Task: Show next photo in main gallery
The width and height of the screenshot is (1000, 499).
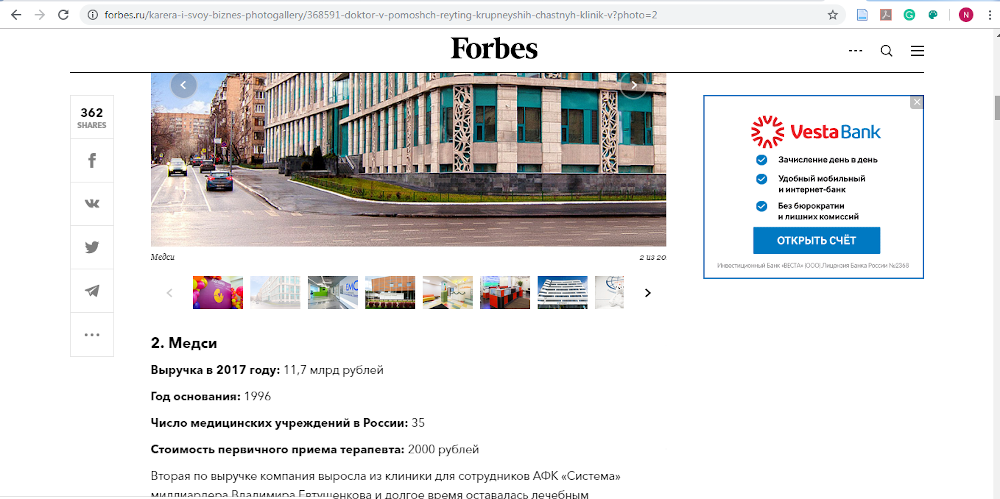Action: 634,85
